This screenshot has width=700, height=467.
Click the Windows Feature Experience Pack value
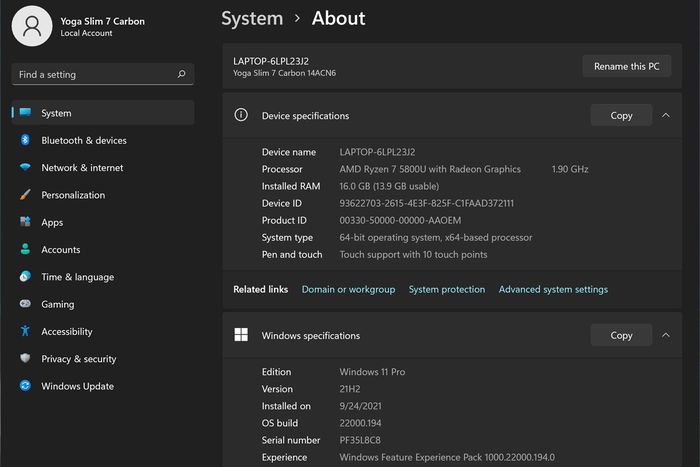447,457
